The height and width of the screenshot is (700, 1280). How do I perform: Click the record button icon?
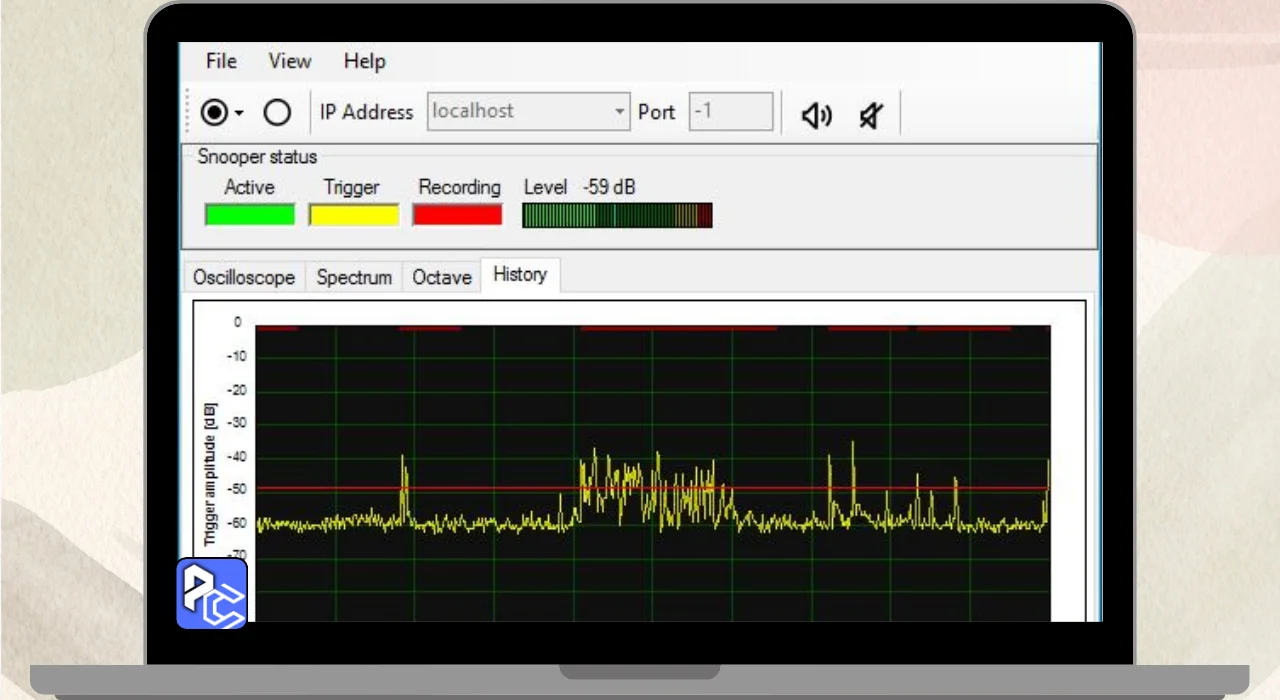click(214, 112)
